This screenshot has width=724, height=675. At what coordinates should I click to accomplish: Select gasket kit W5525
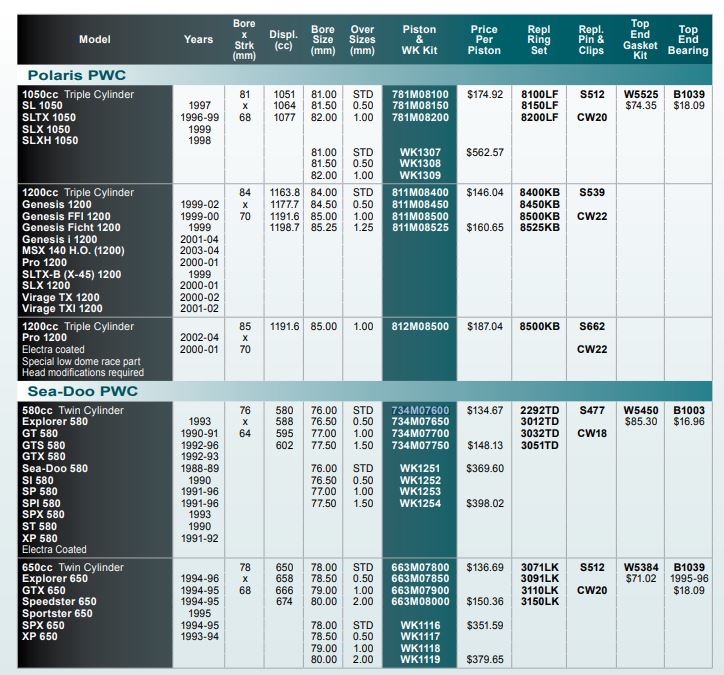coord(641,94)
